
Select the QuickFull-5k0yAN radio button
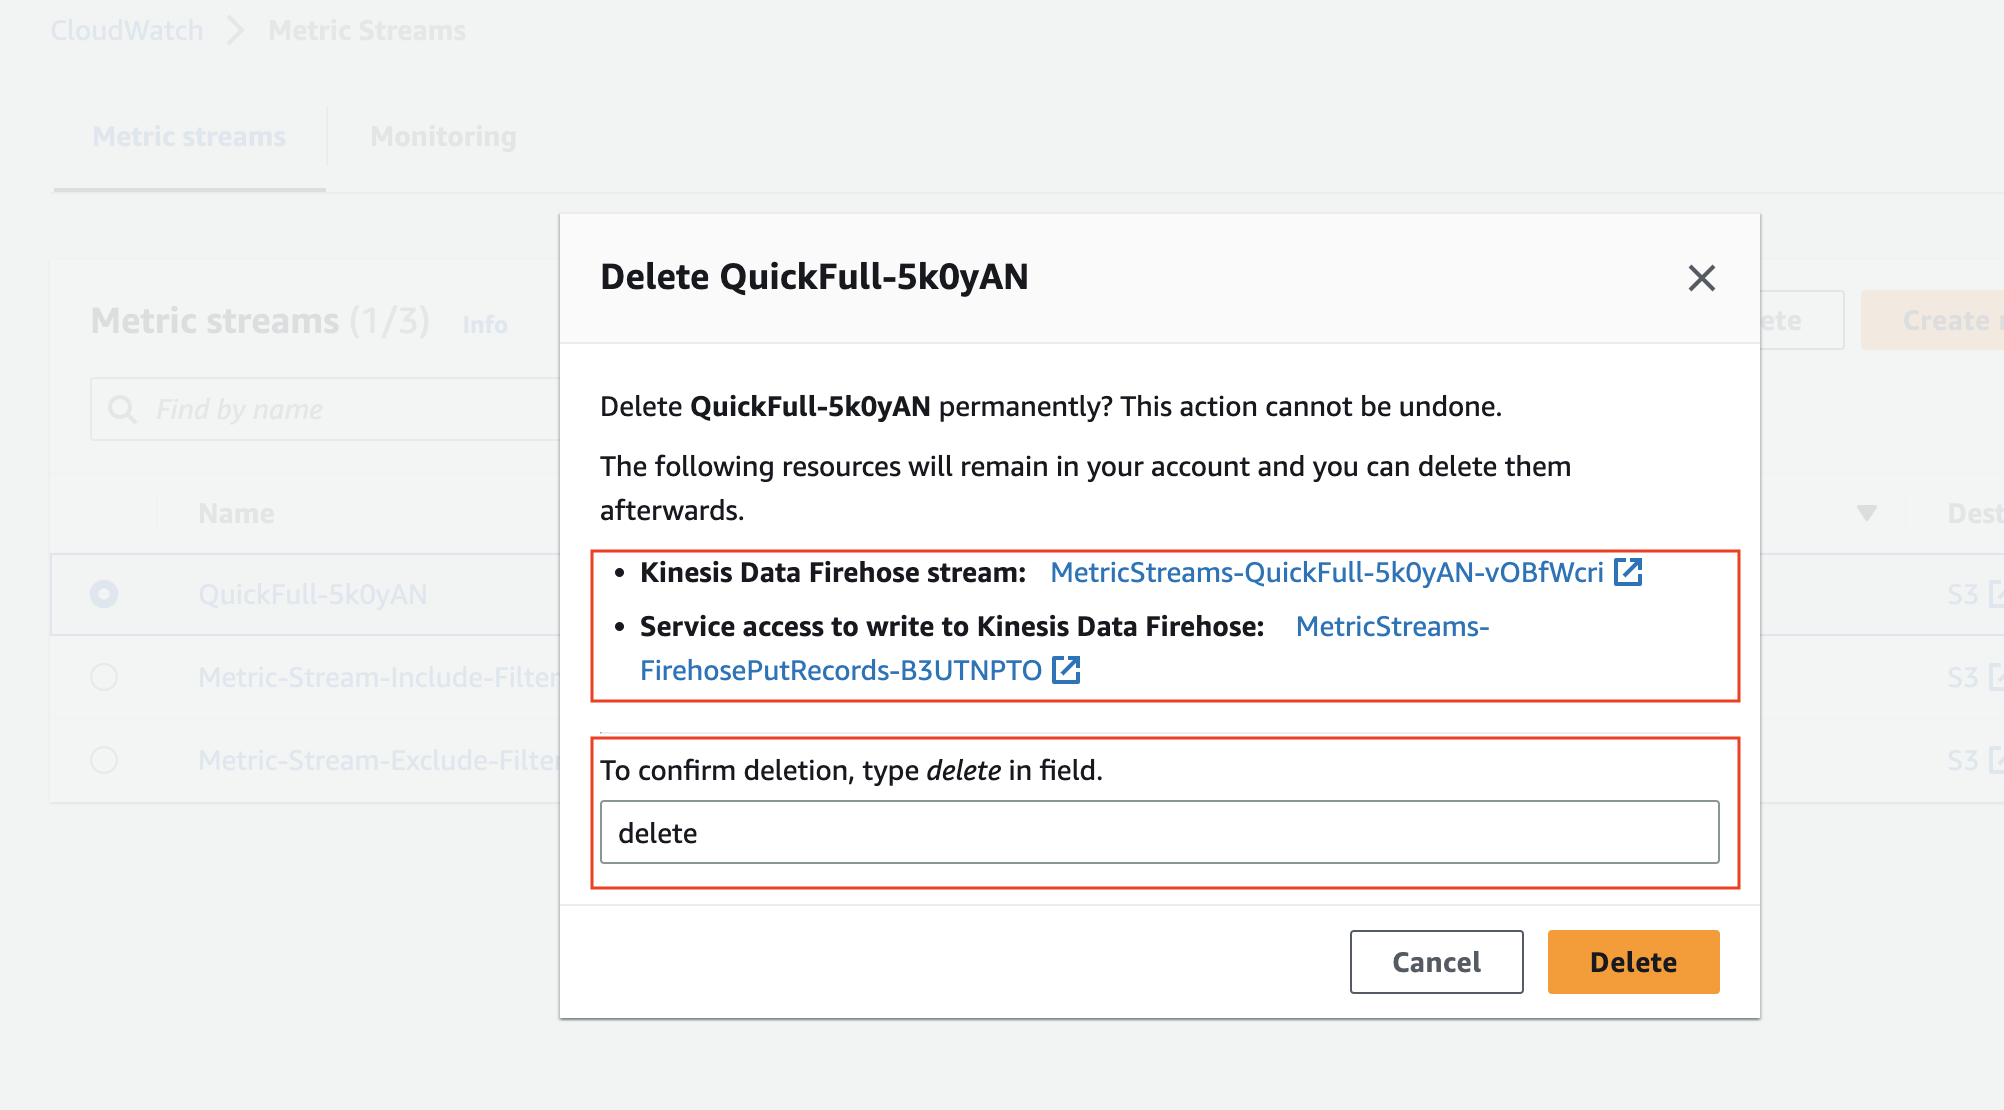pos(104,594)
